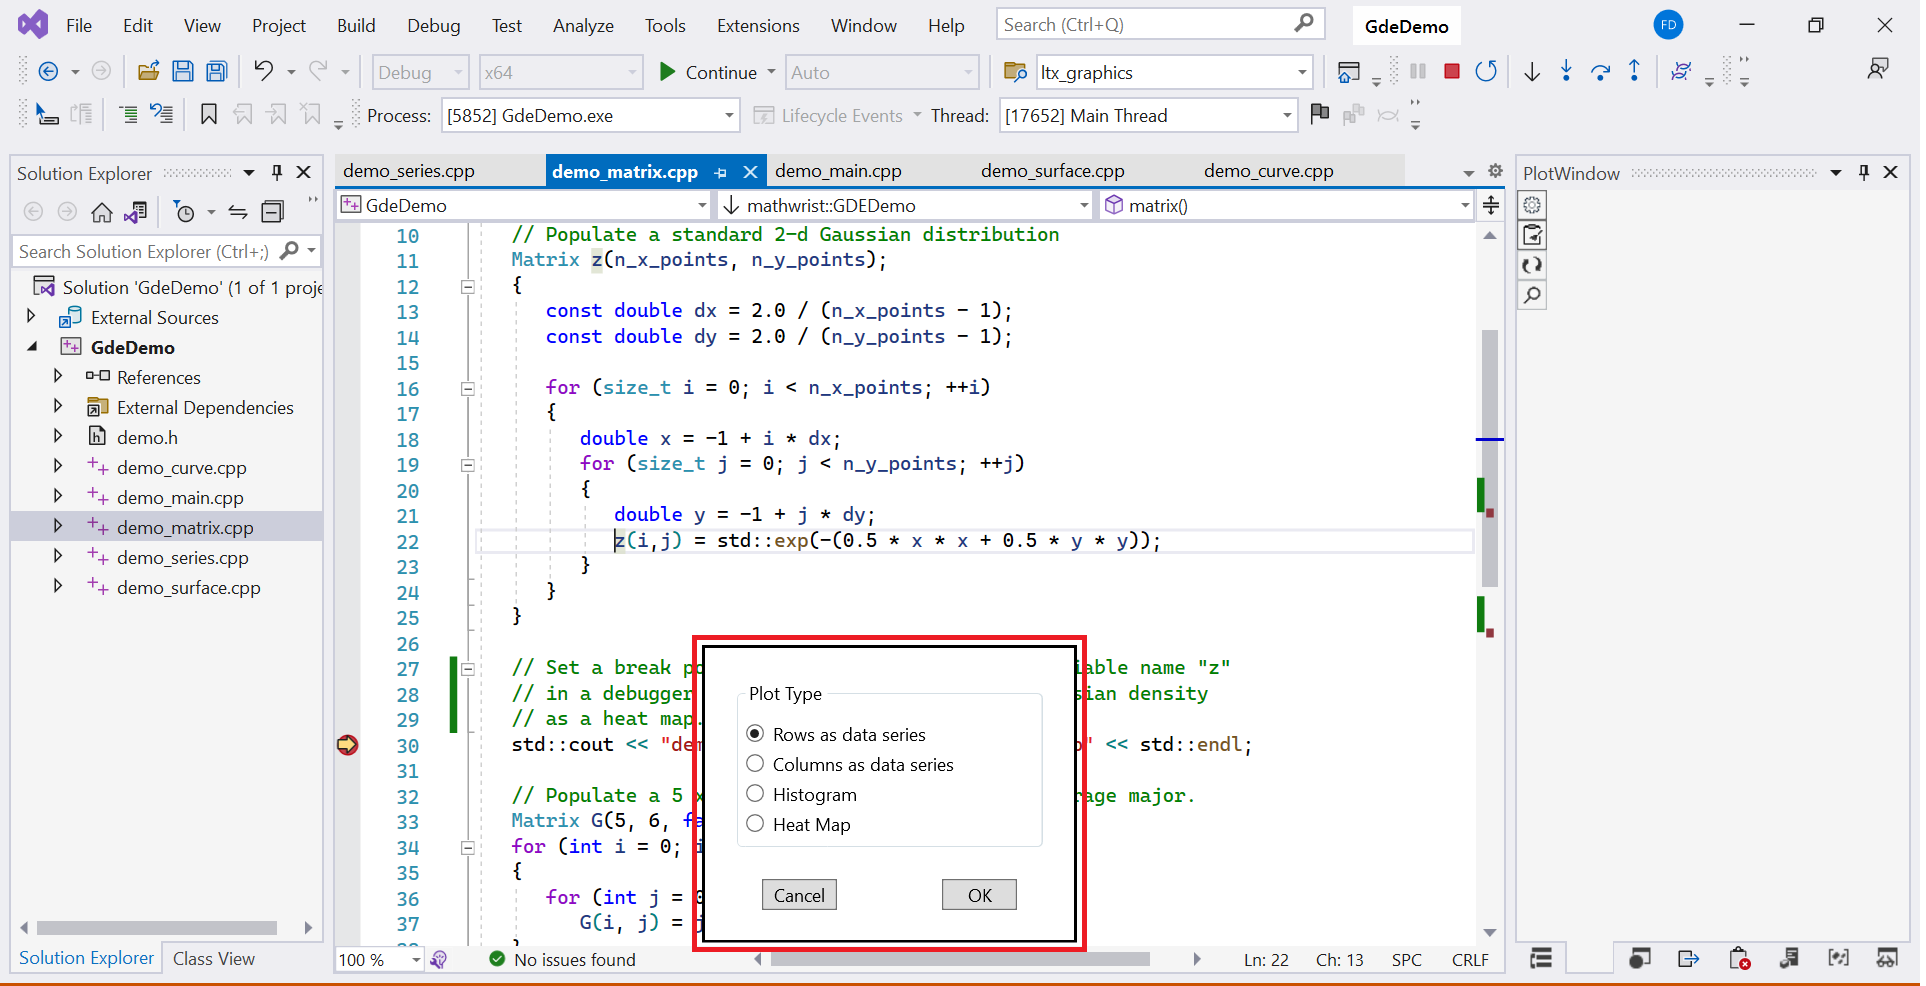Viewport: 1926px width, 986px height.
Task: Click the Sync with Active Document icon
Action: tap(238, 212)
